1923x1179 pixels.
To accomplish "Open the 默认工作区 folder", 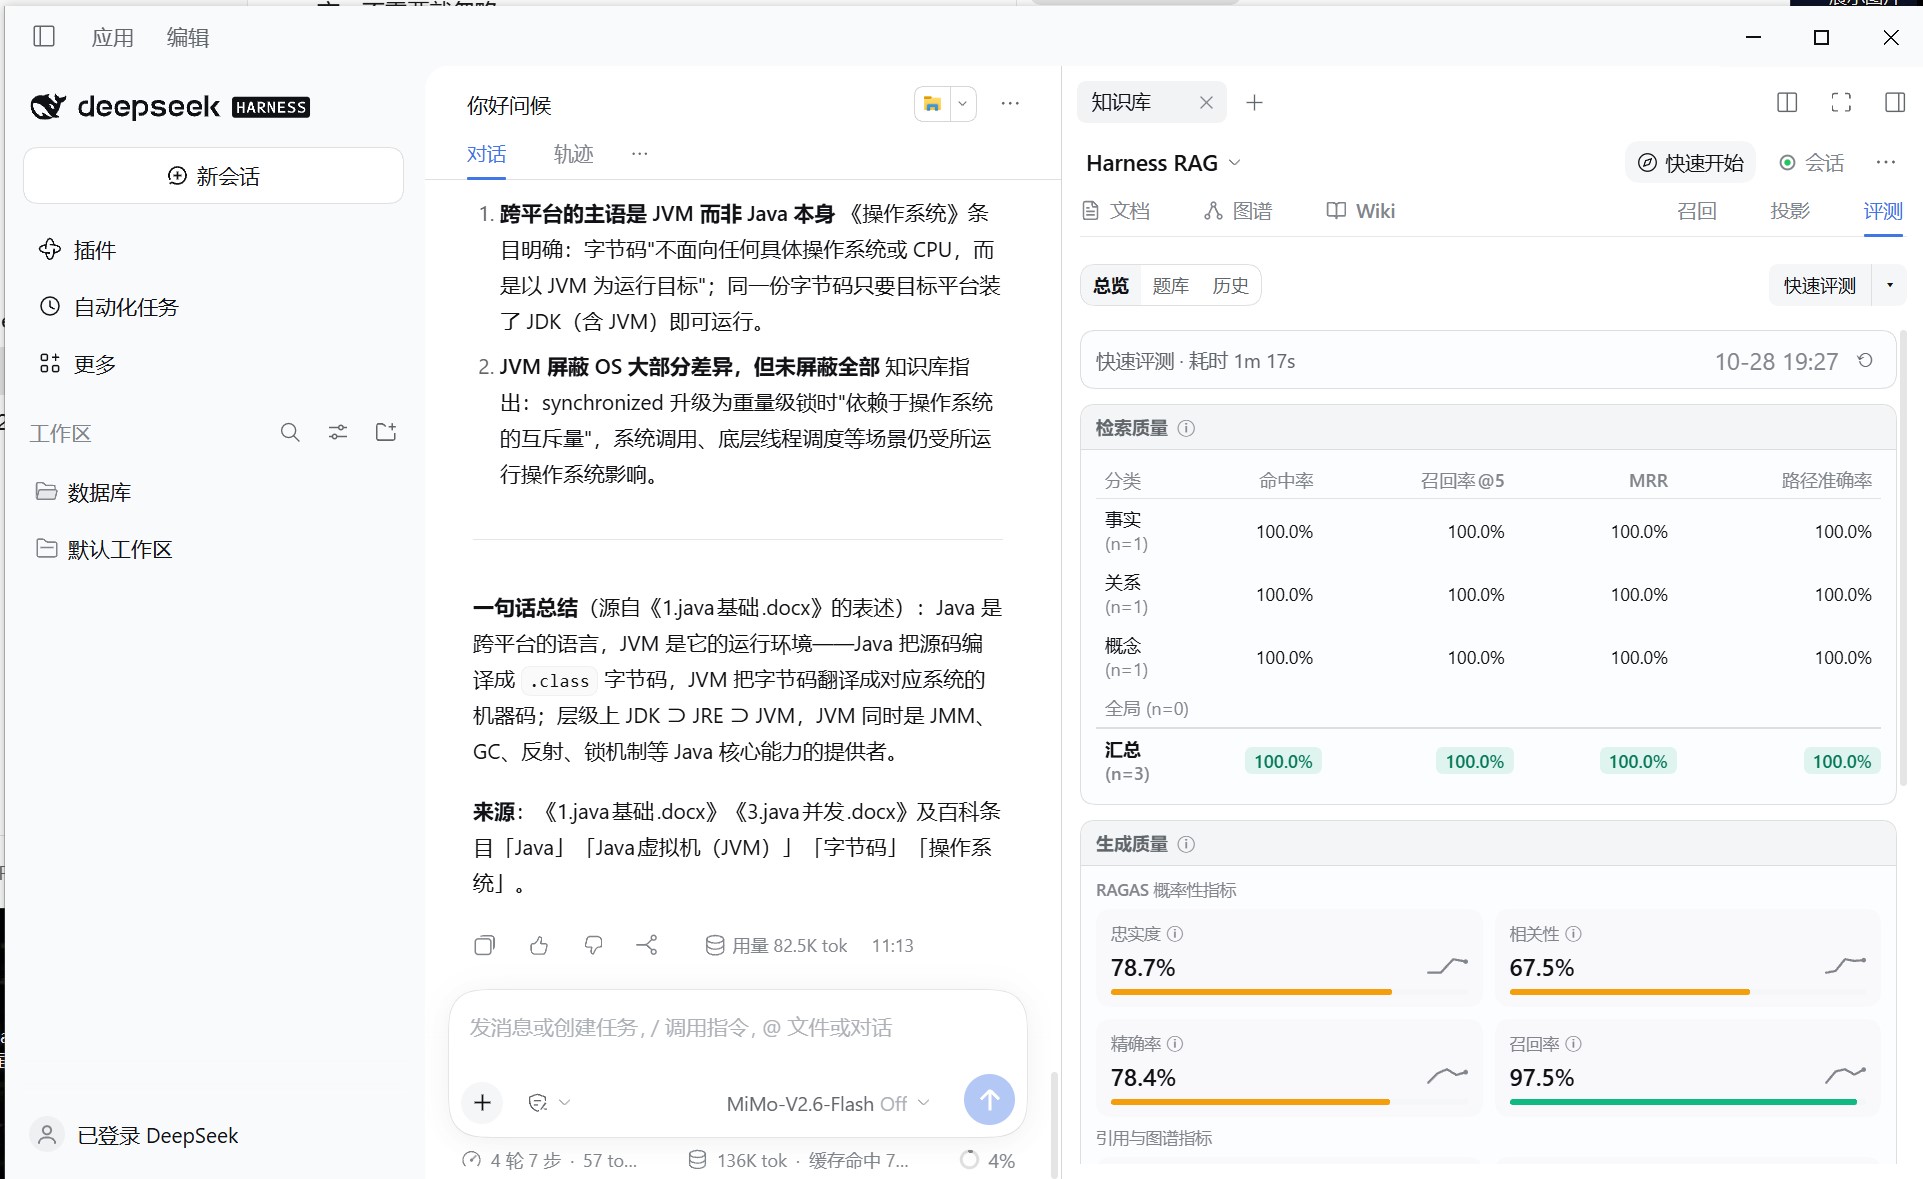I will 104,549.
